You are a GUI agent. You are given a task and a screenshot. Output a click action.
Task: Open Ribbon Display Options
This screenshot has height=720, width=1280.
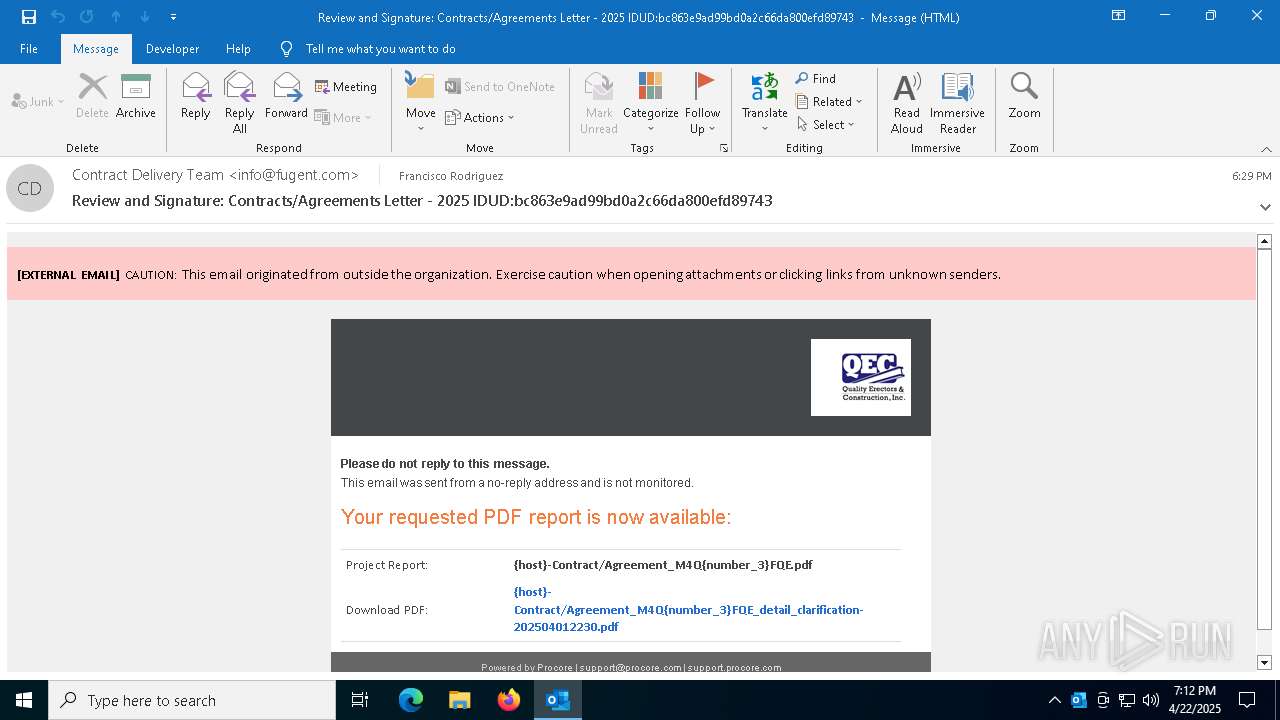tap(1119, 16)
